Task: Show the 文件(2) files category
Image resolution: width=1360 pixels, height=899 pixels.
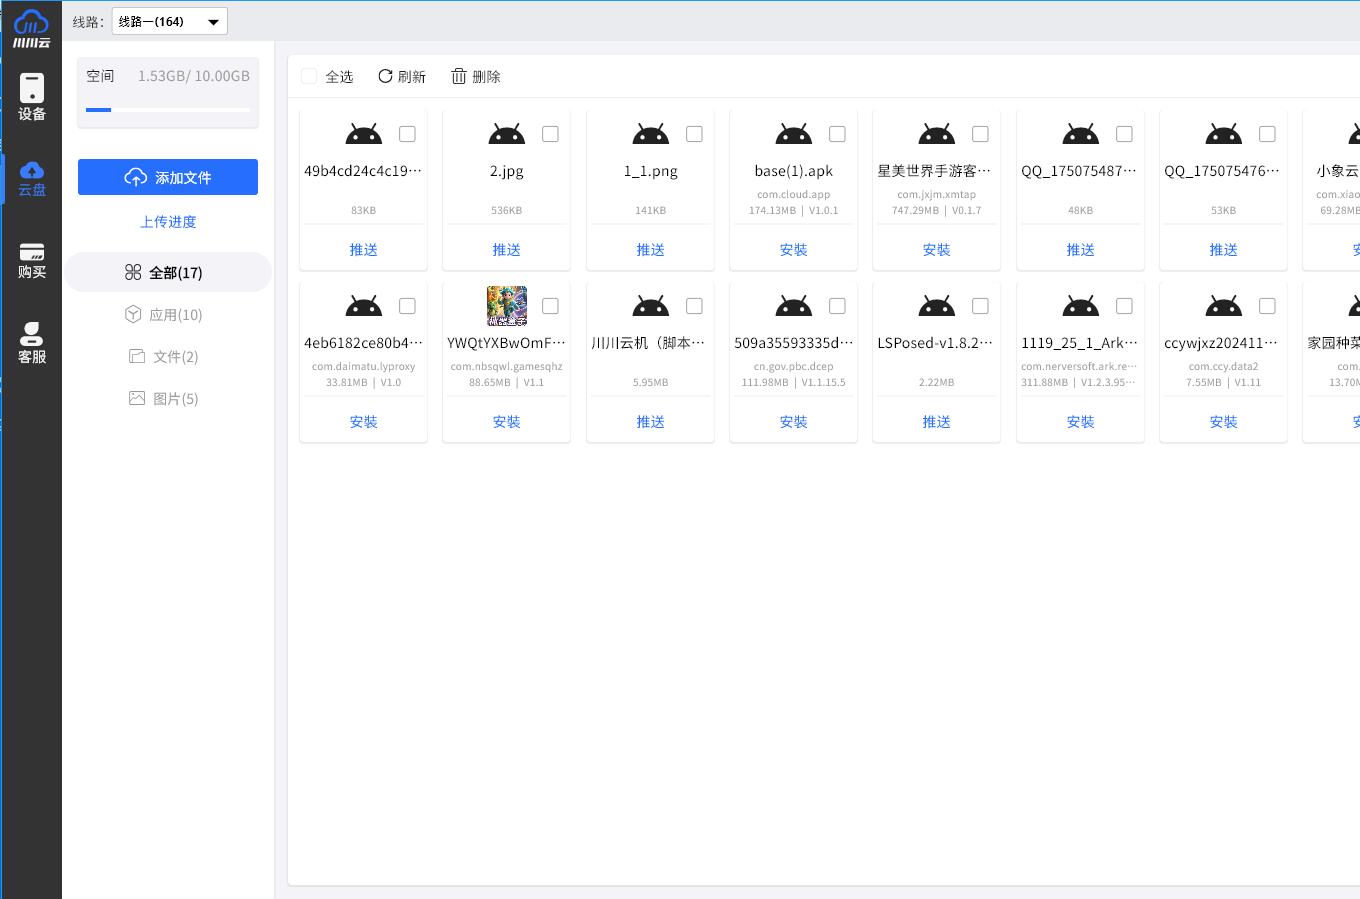Action: click(164, 356)
